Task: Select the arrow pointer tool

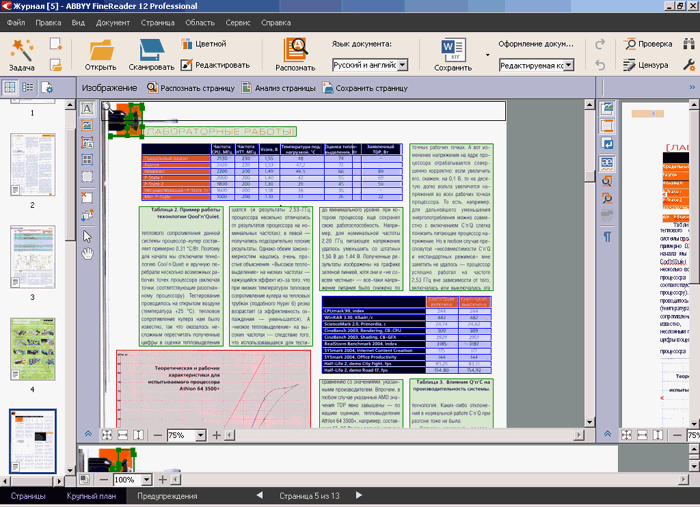Action: [88, 236]
